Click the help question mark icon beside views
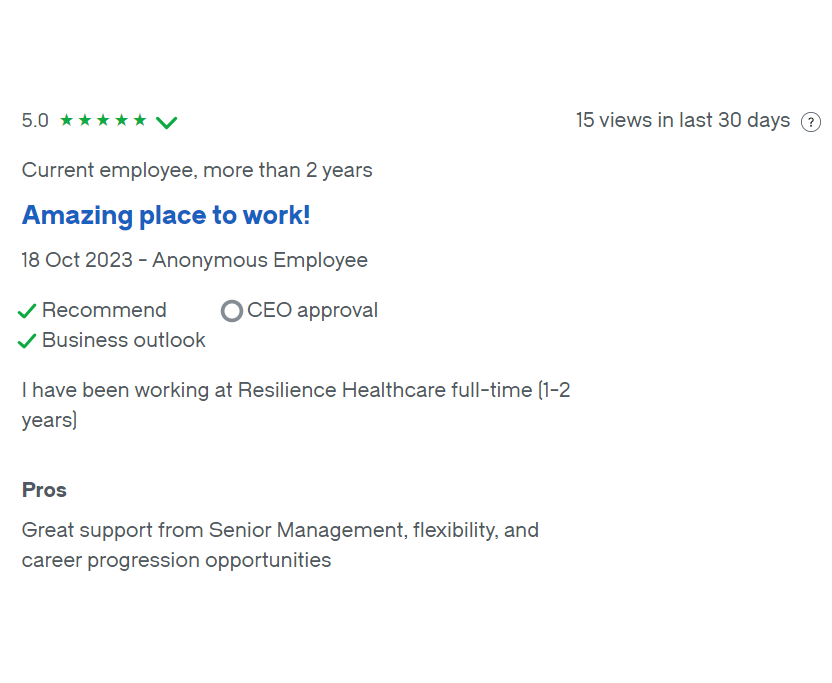Screen dimensions: 832x683 tap(811, 122)
